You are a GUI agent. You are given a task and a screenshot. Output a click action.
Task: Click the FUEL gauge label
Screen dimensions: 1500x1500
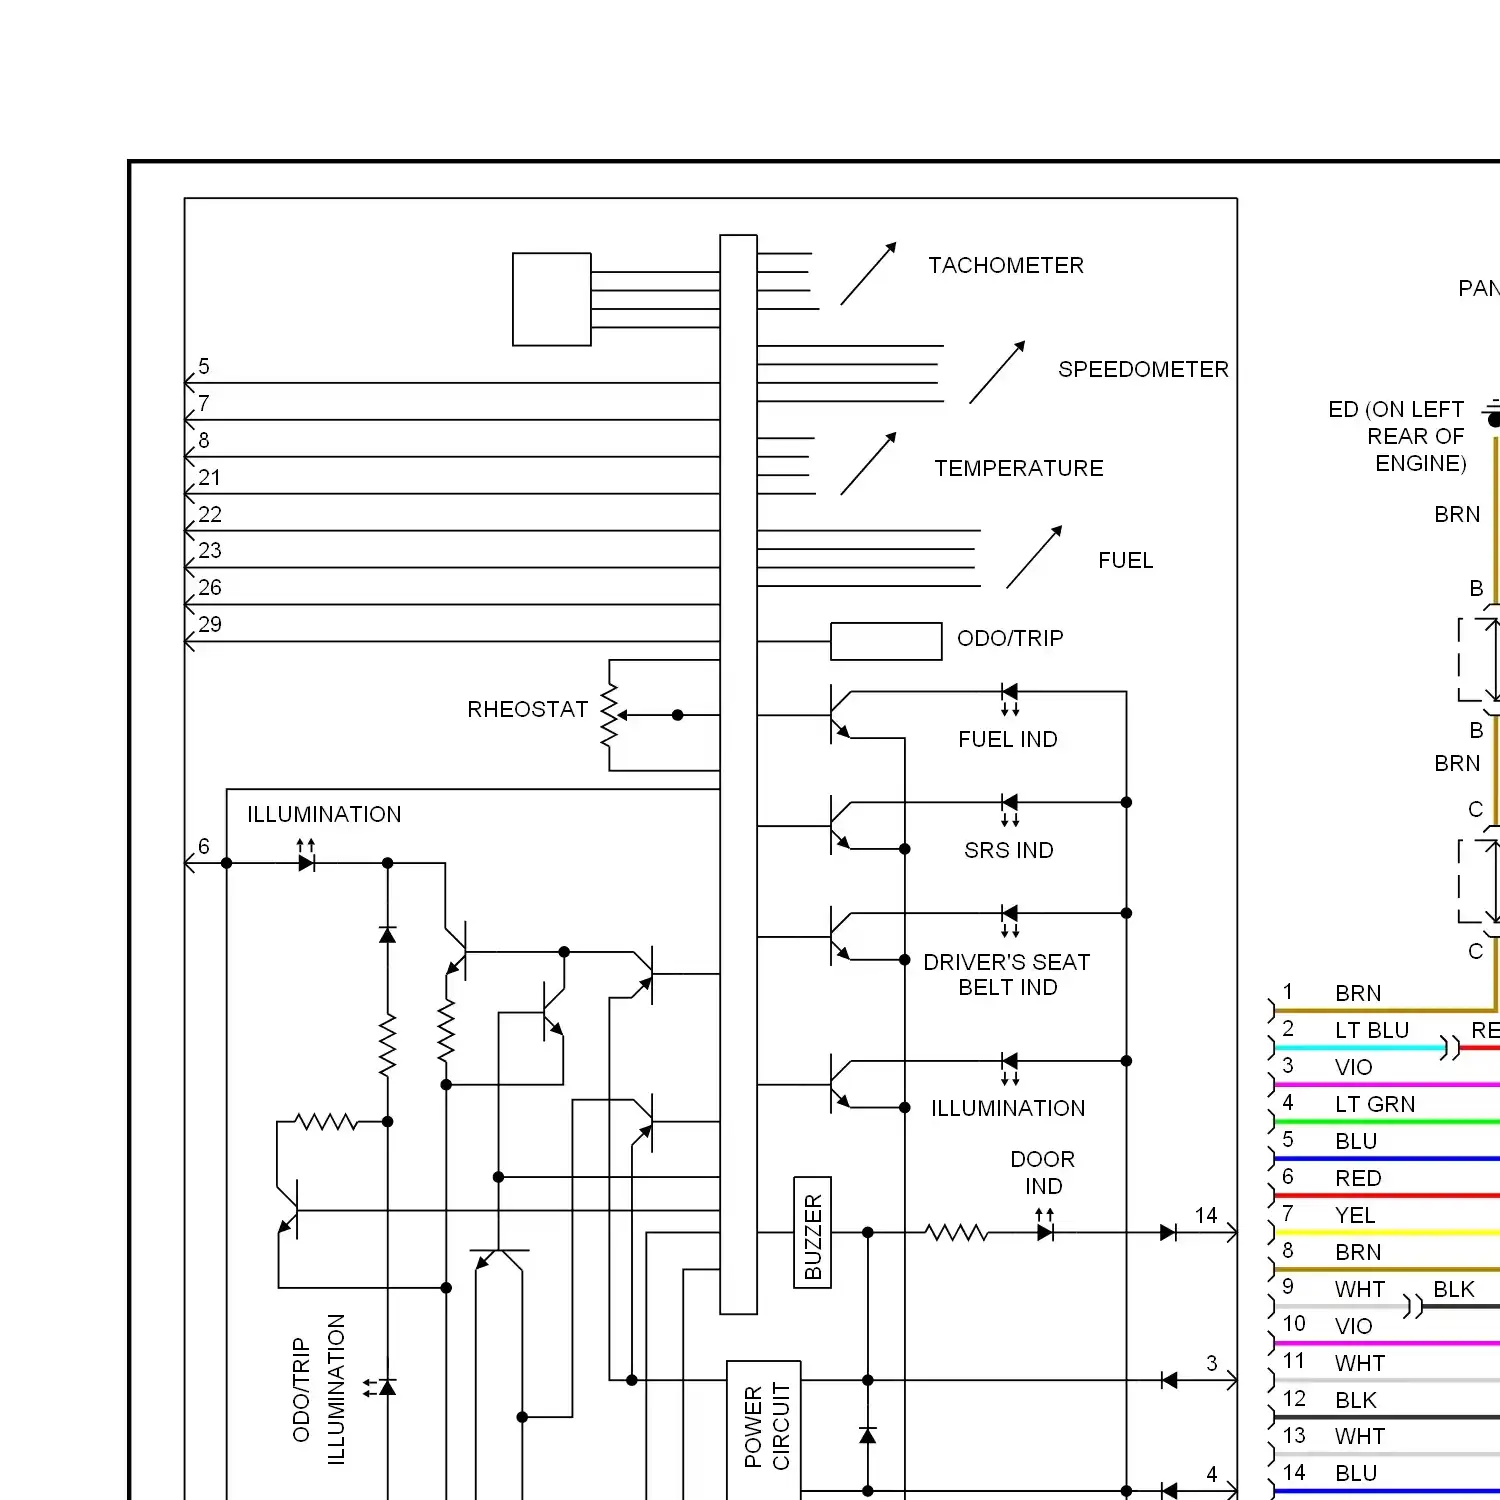(x=1126, y=560)
